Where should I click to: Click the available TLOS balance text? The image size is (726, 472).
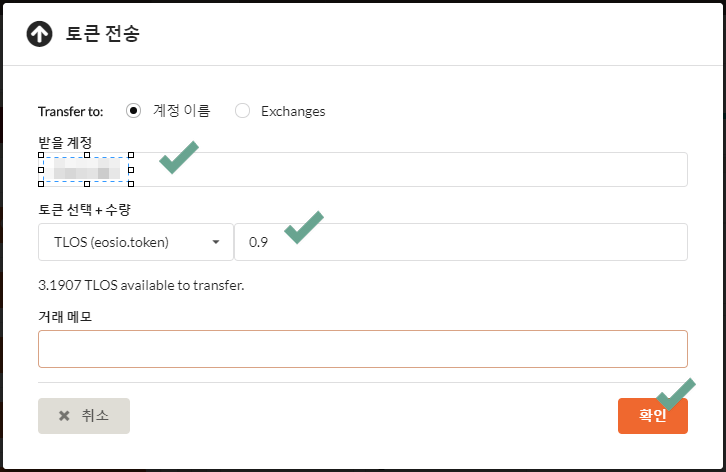pos(141,285)
